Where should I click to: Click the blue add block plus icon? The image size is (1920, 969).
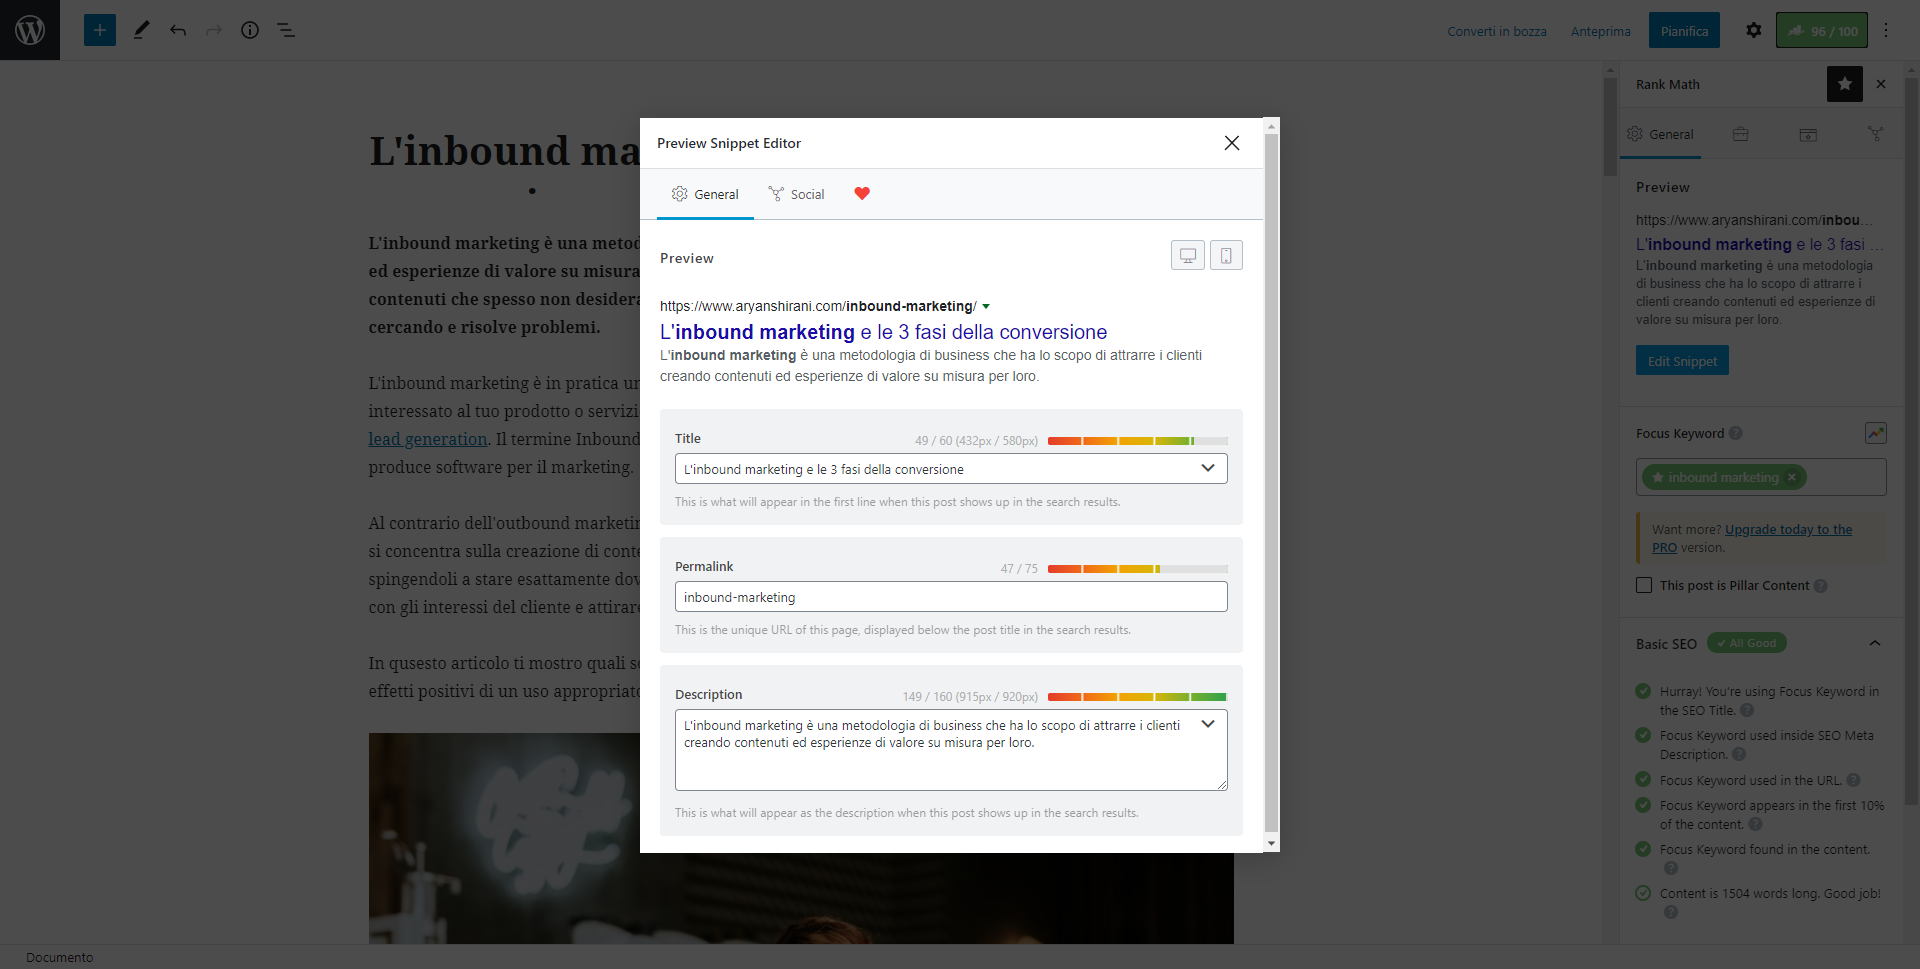coord(100,30)
